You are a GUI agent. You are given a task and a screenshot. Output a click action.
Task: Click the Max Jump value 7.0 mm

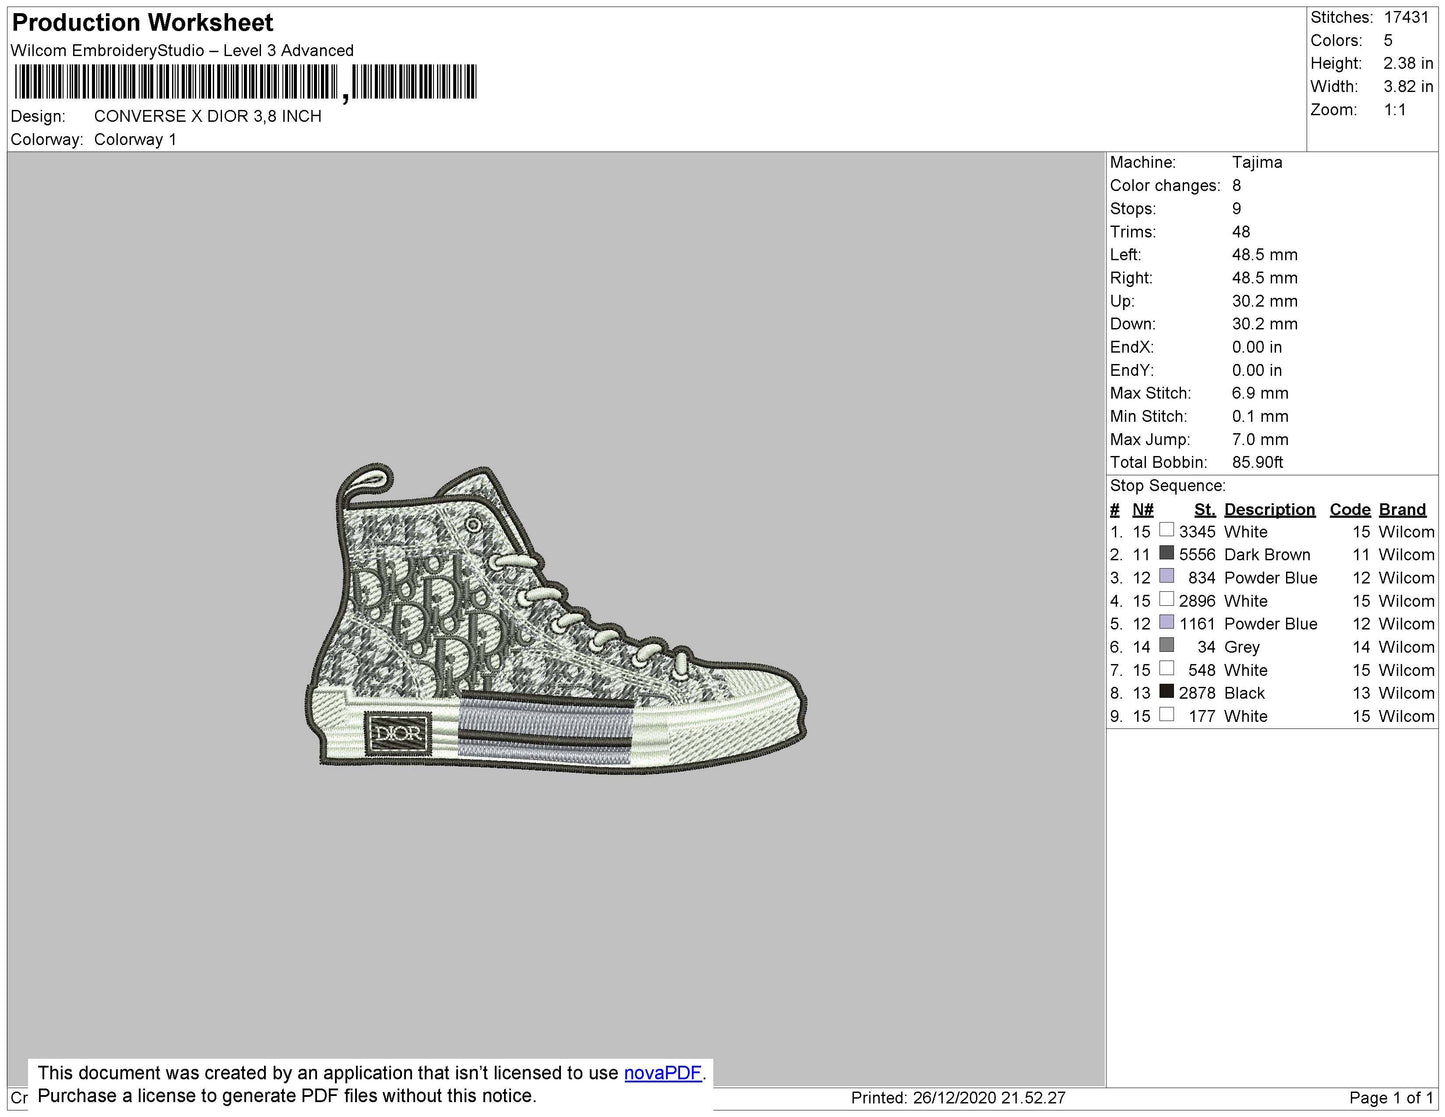tap(1260, 439)
